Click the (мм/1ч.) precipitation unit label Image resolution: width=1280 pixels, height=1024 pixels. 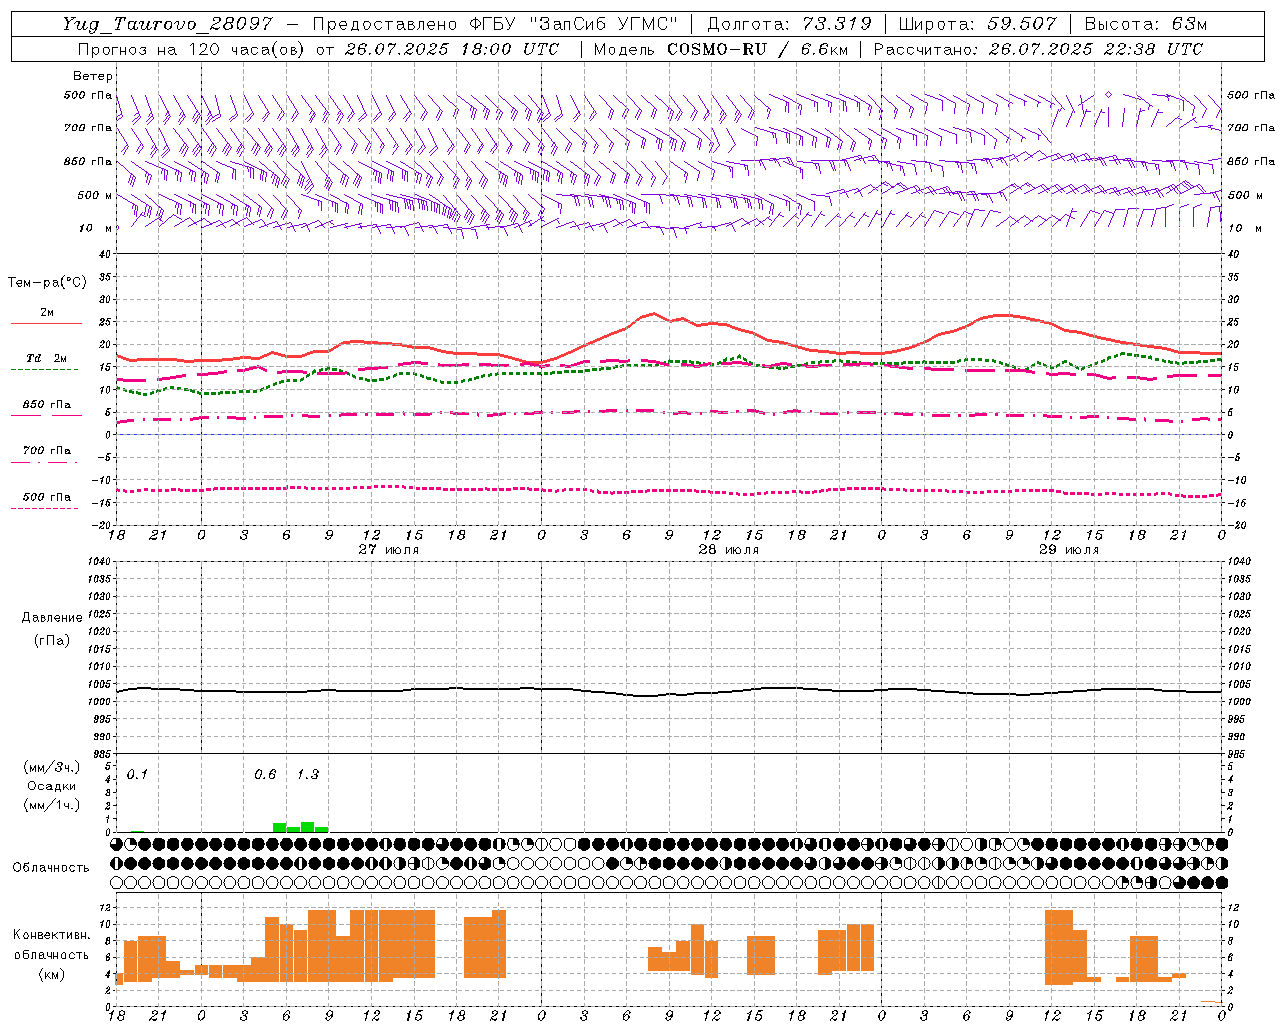(x=51, y=805)
